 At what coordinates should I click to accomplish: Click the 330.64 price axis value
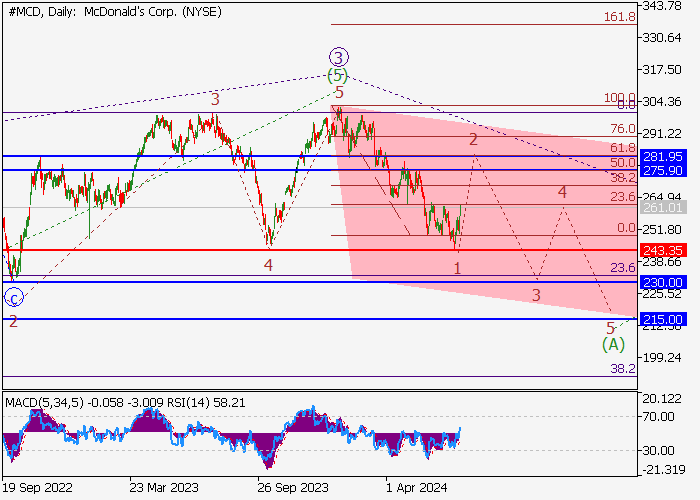662,38
